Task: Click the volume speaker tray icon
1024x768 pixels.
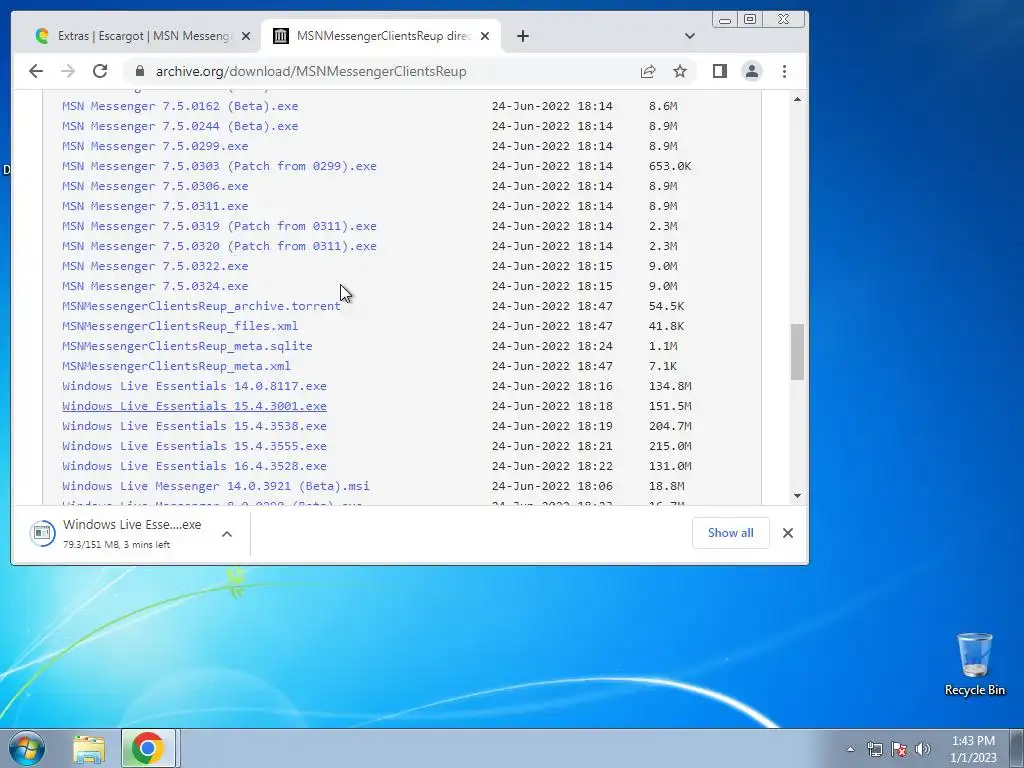Action: pyautogui.click(x=923, y=749)
